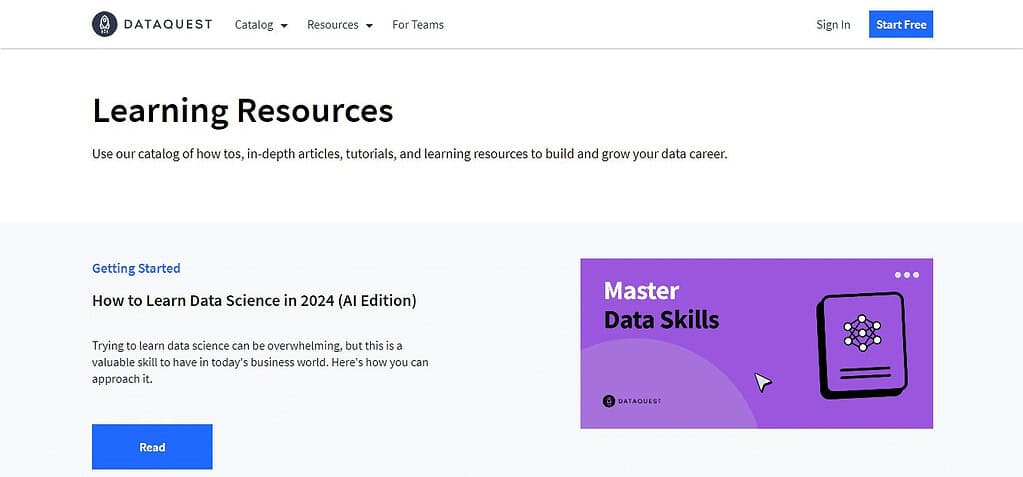Click the Start Free button
The width and height of the screenshot is (1023, 477).
[901, 24]
